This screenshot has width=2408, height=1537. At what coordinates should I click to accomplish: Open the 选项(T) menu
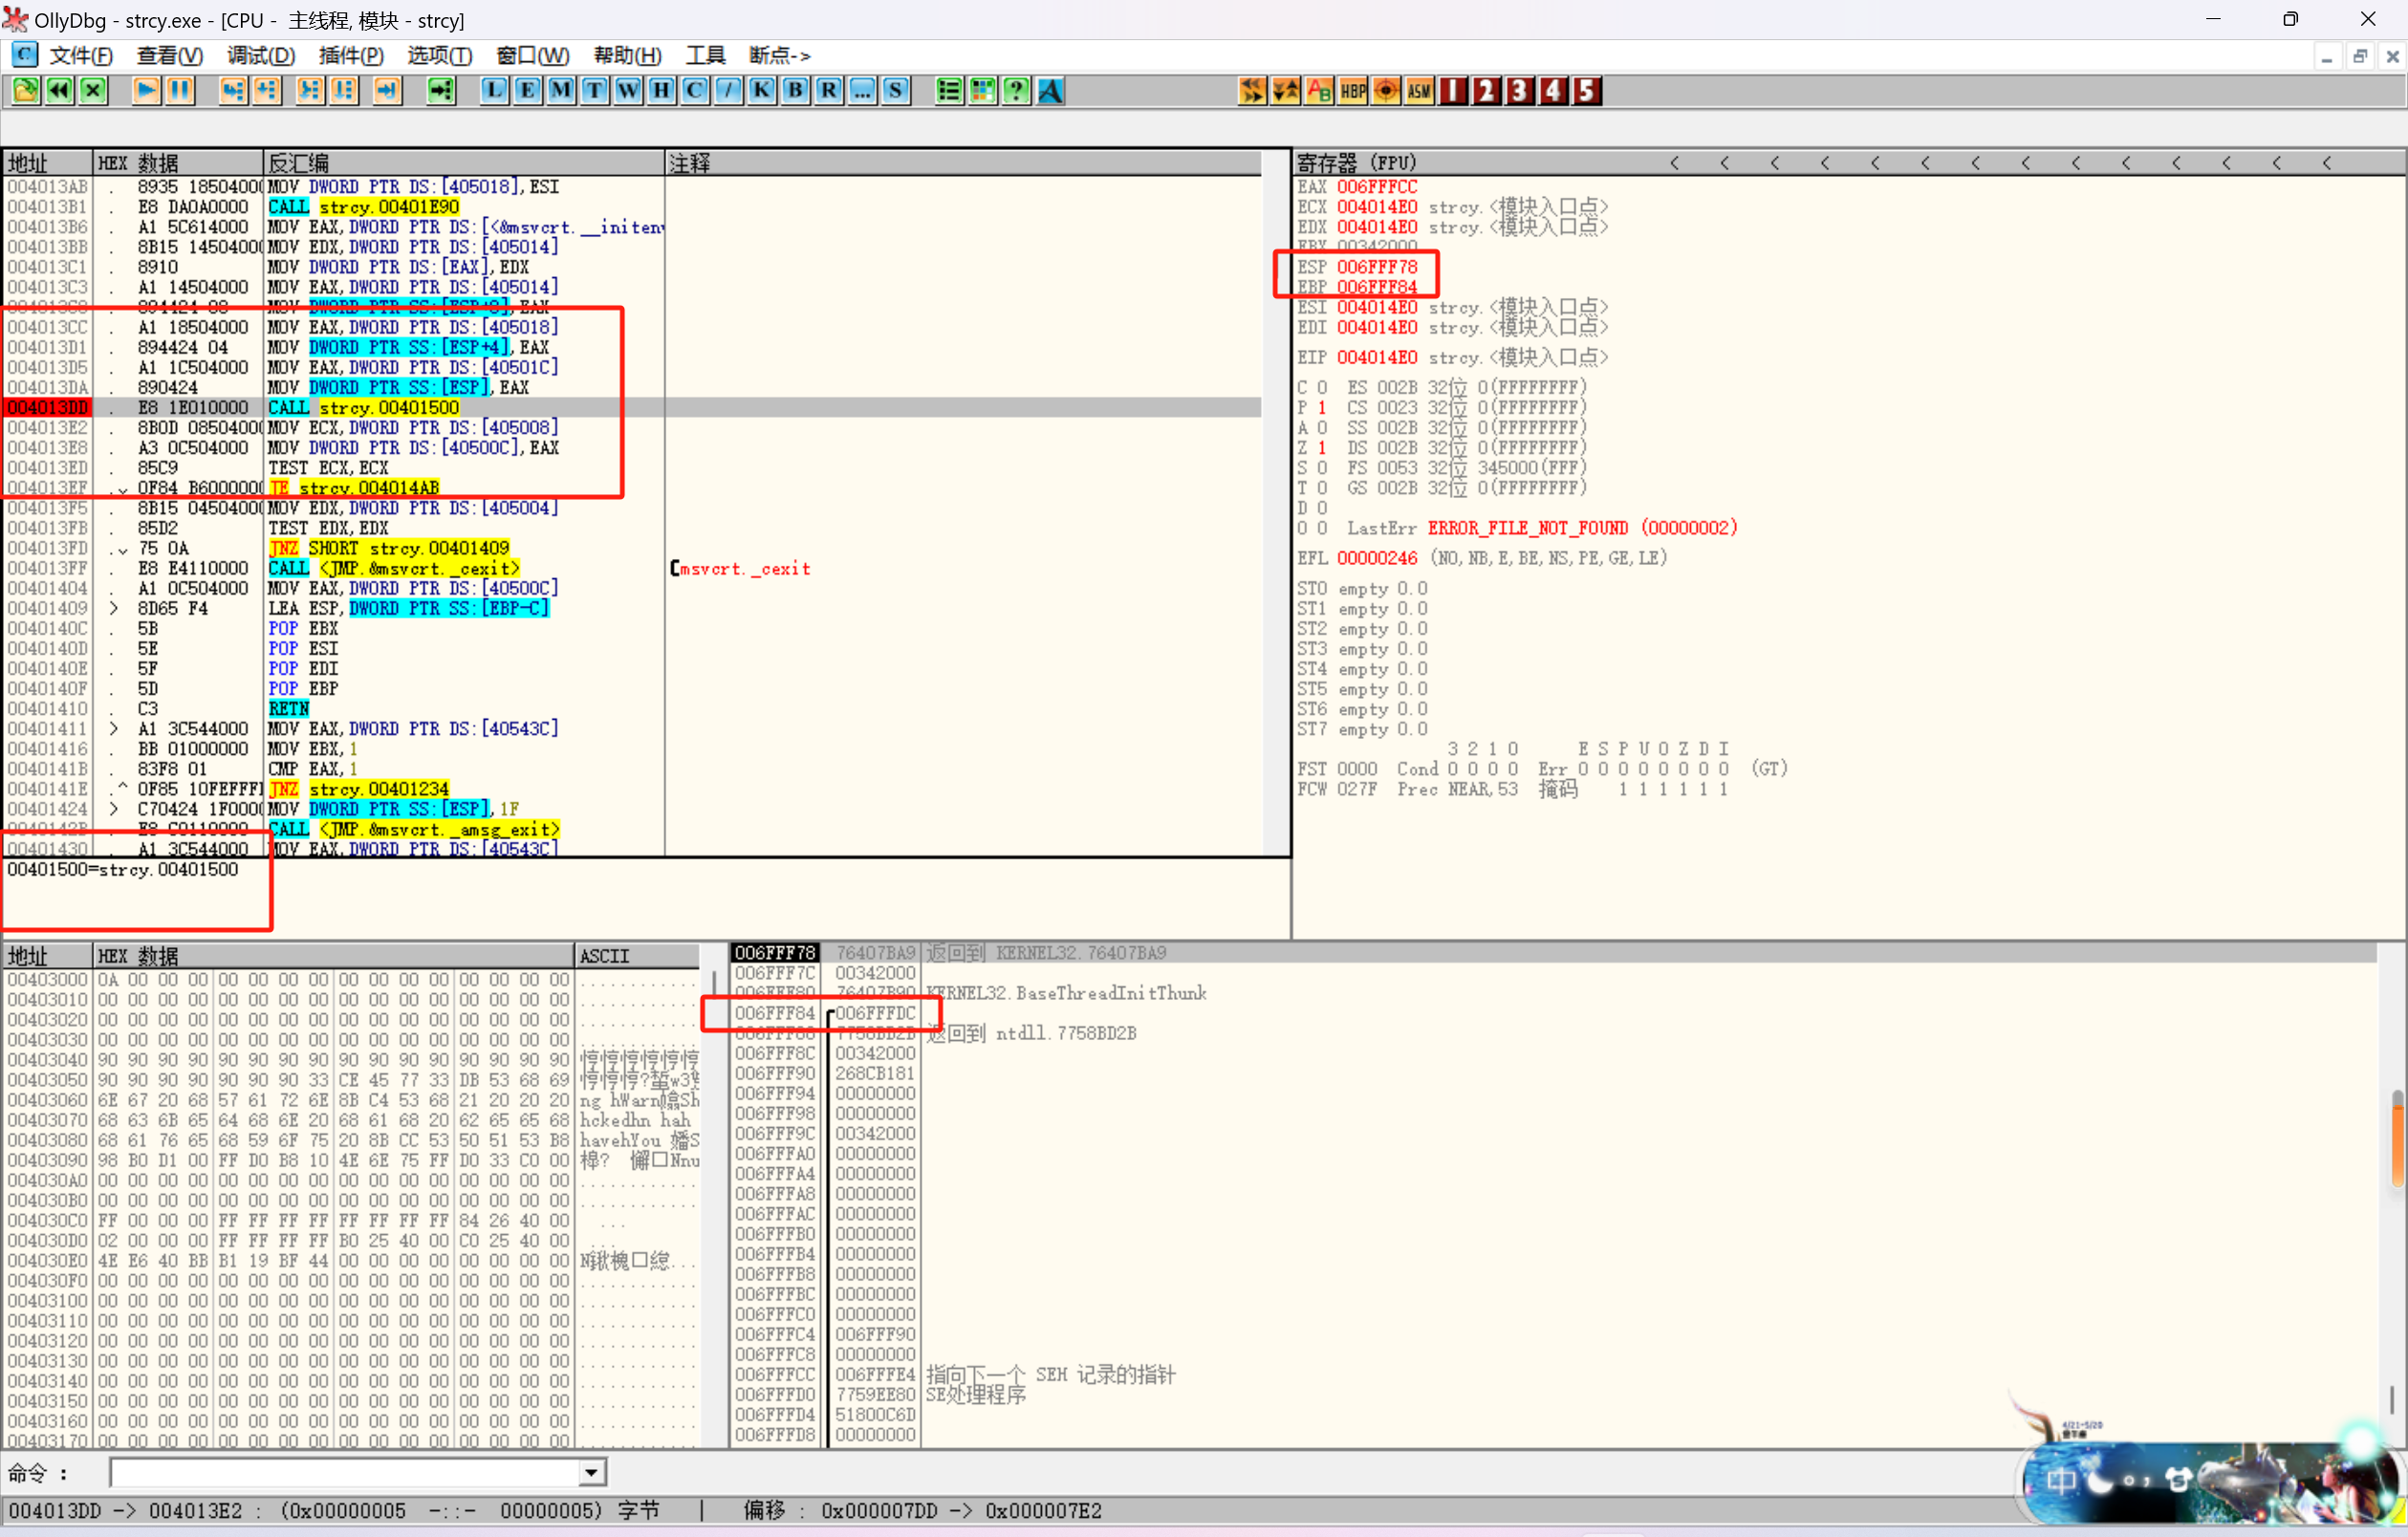tap(440, 56)
